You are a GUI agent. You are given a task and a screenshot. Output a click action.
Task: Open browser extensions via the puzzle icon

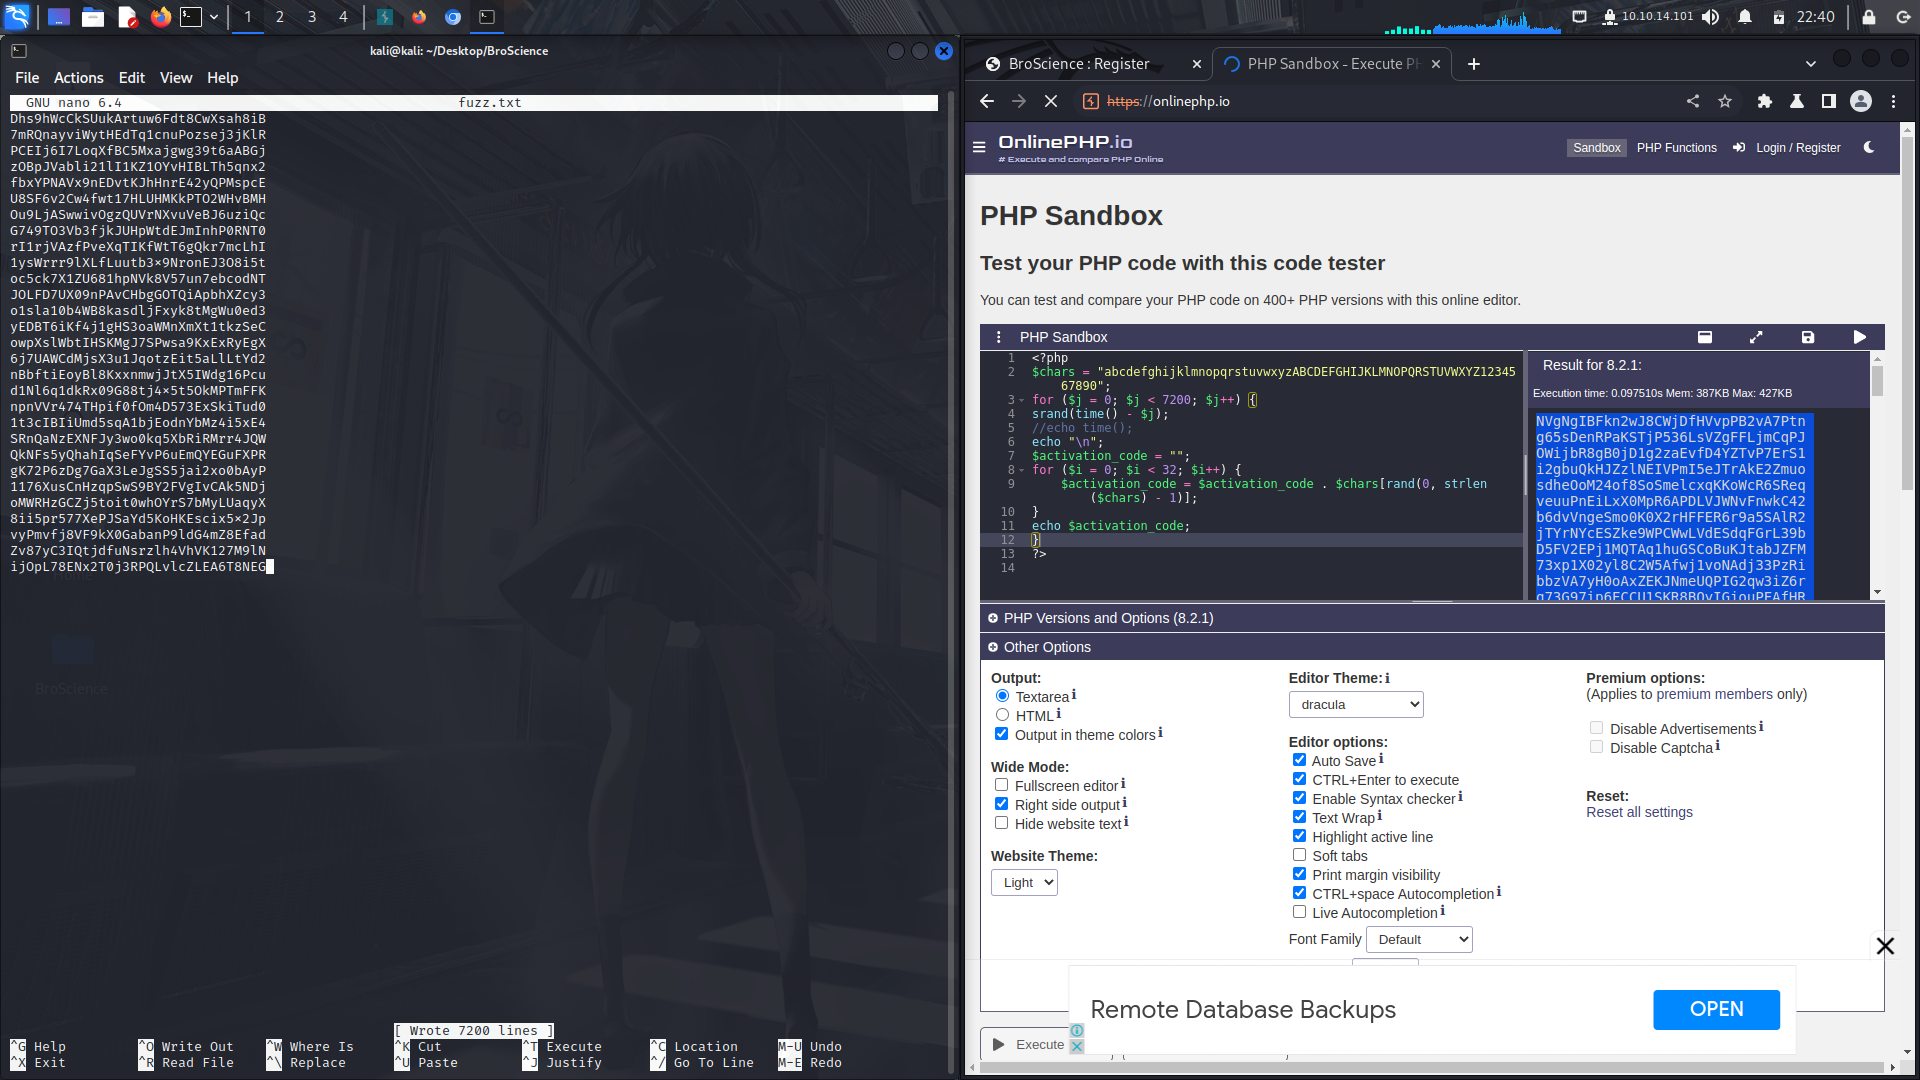click(1764, 101)
